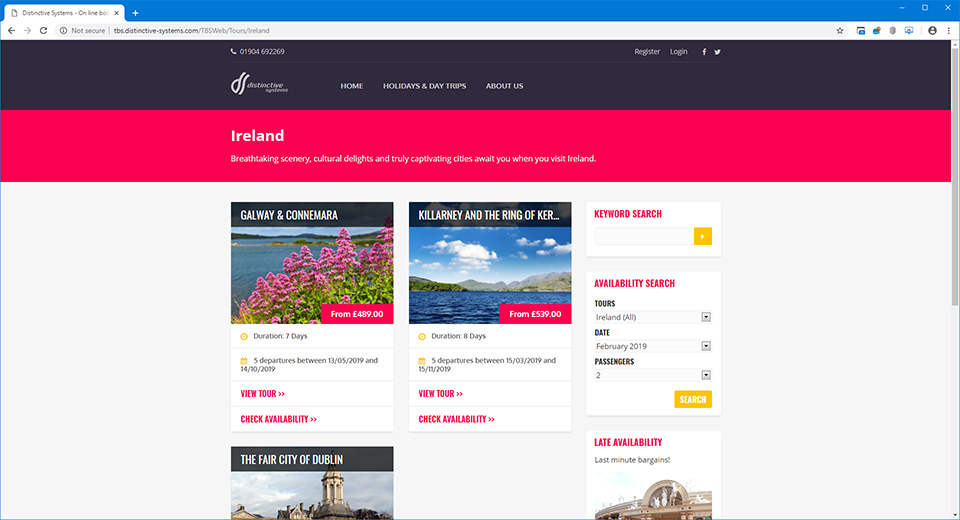Screen dimensions: 960x520
Task: Click the browser forward arrow
Action: [27, 31]
